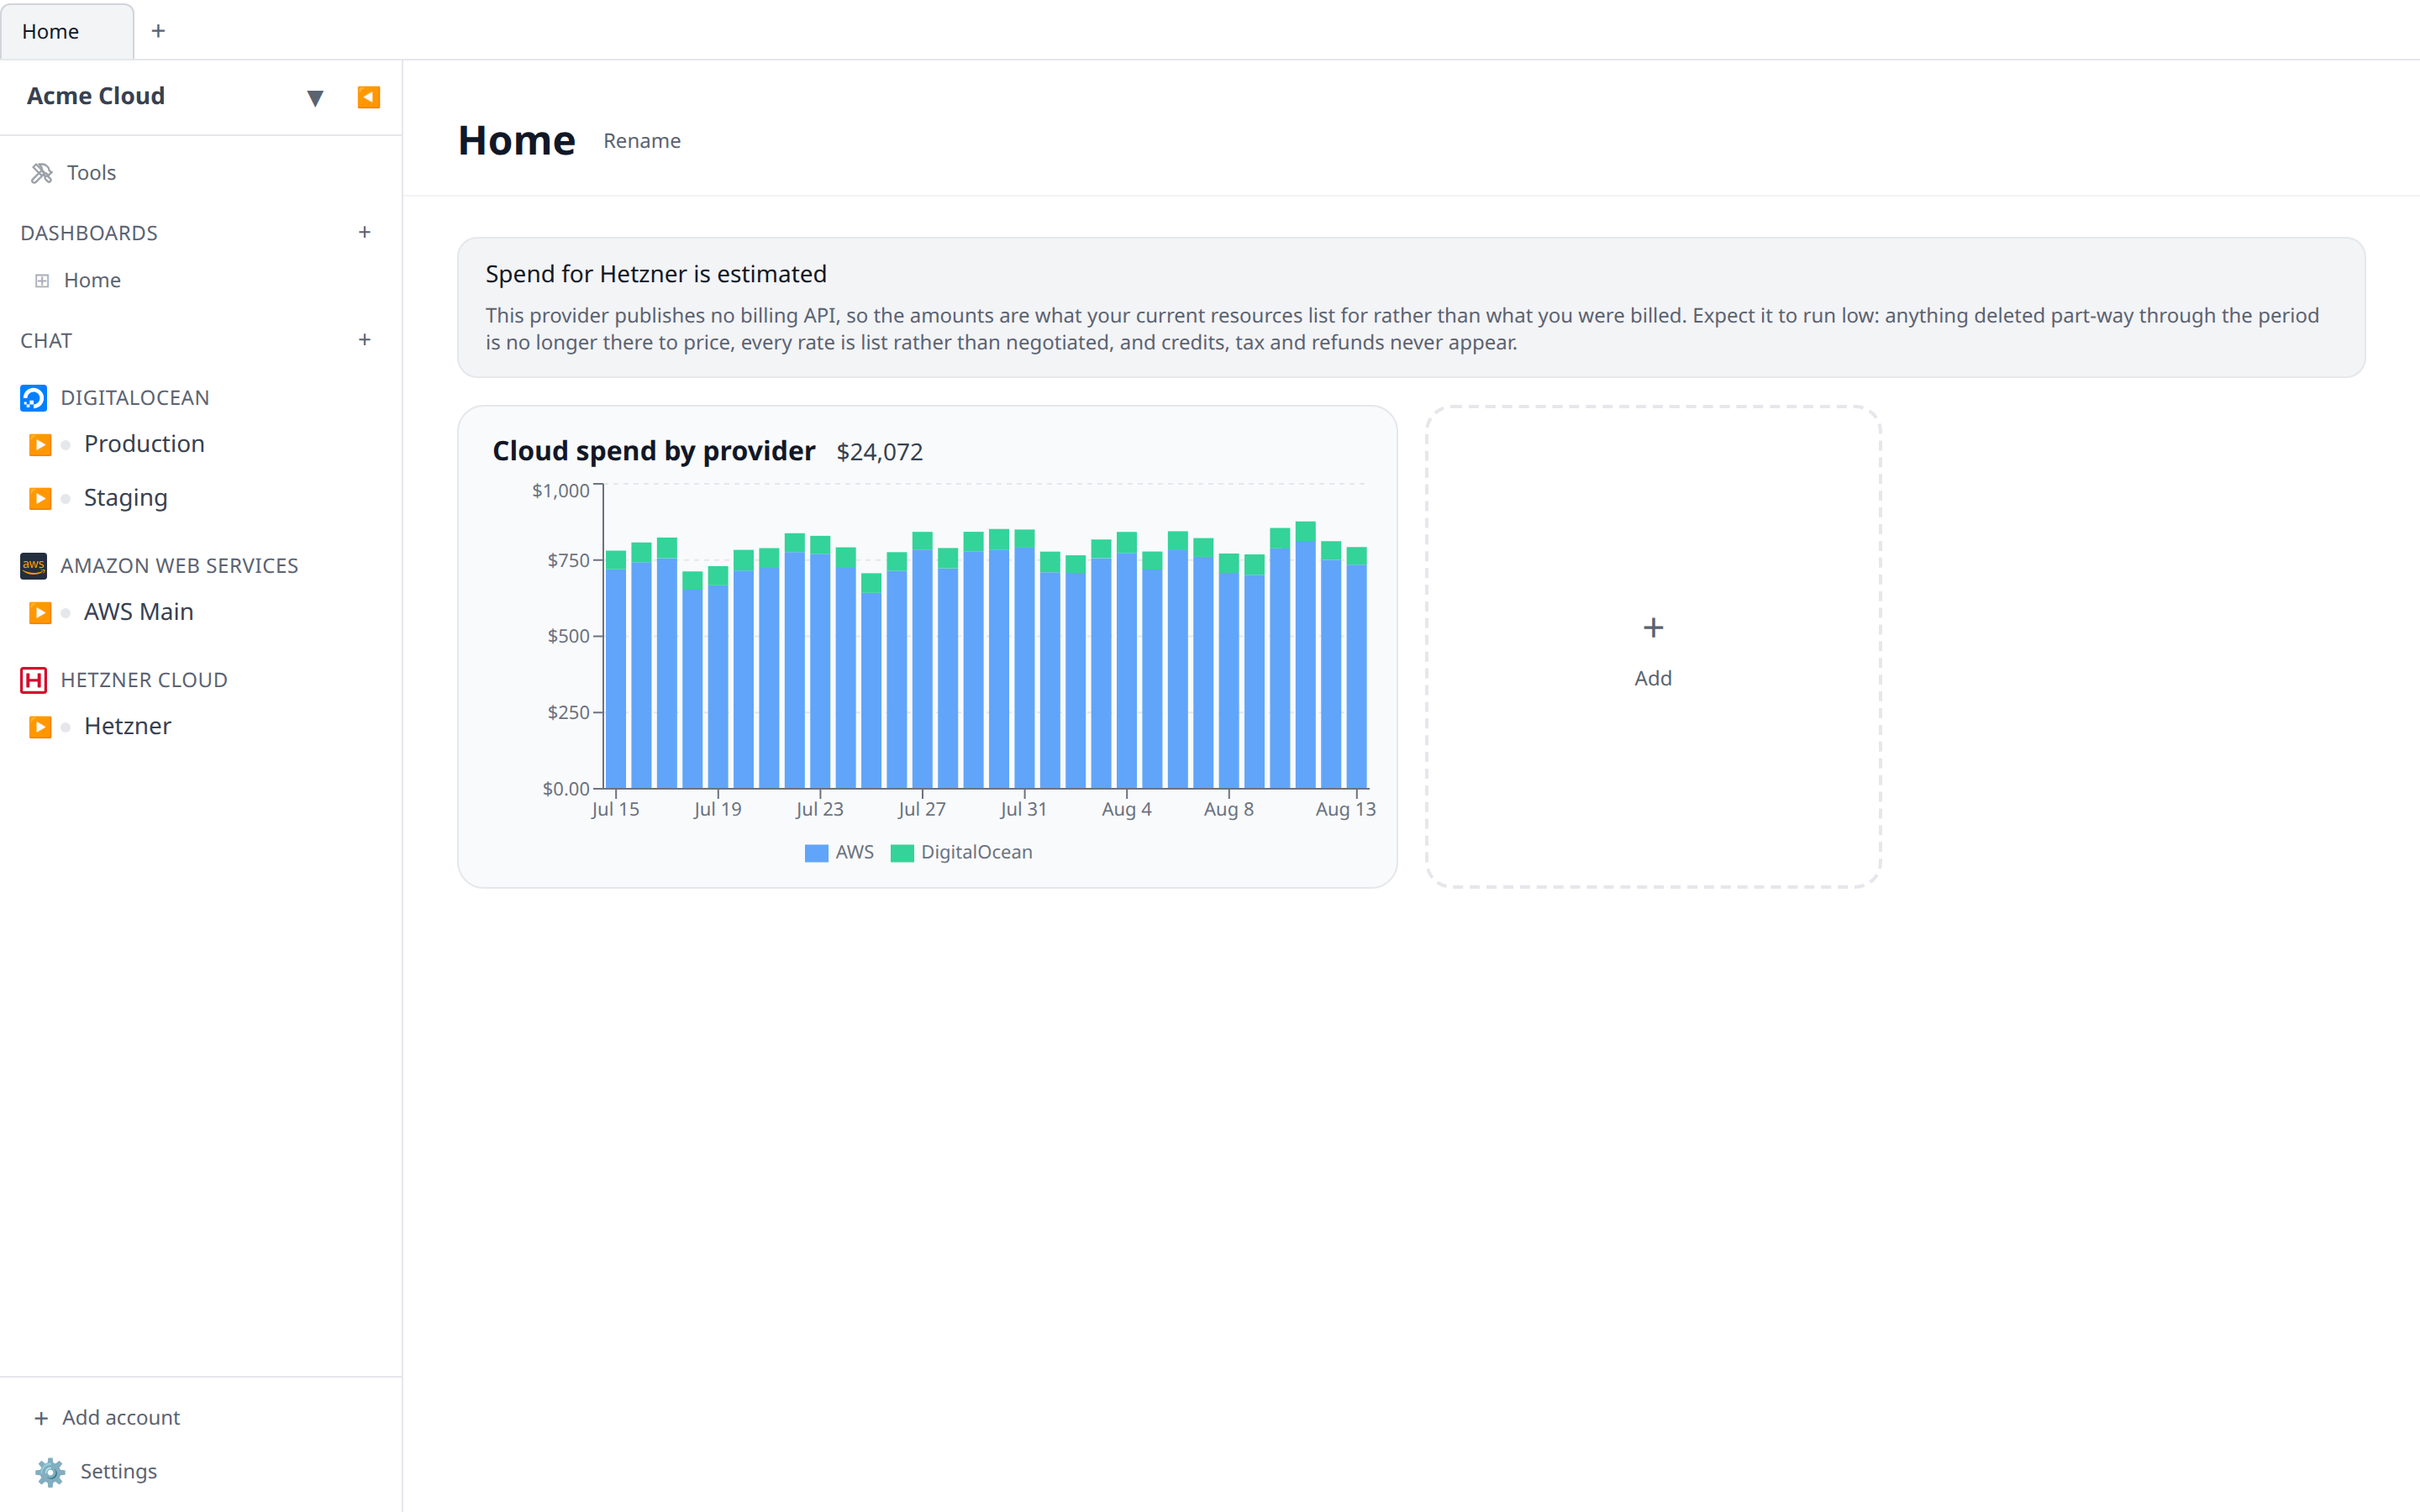Click the Jul 27 axis label
2420x1512 pixels.
pos(921,809)
